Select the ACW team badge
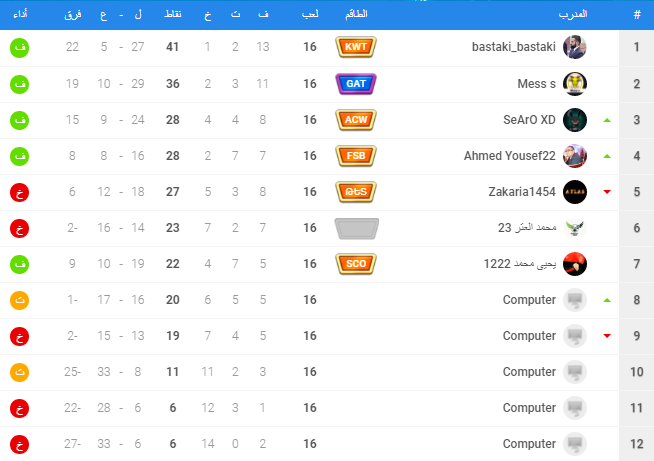This screenshot has height=461, width=654. pos(356,120)
